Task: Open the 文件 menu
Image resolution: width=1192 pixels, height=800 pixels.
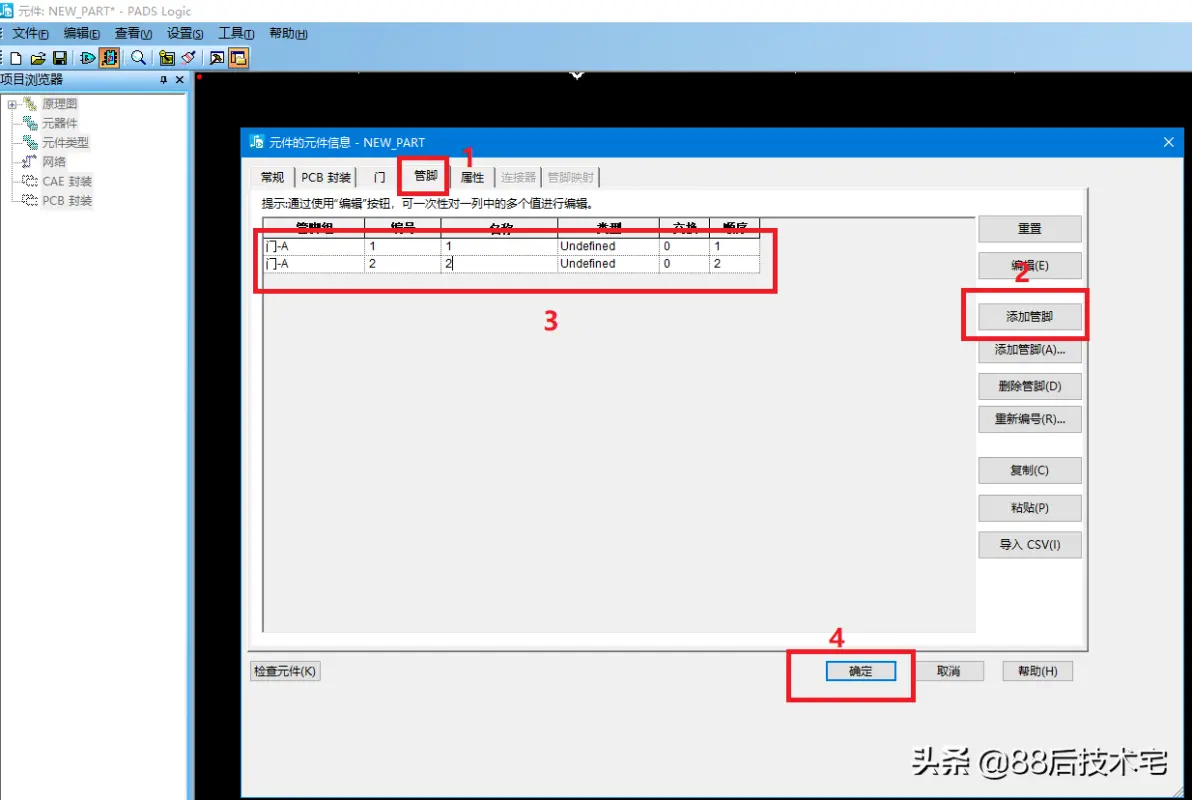Action: point(30,33)
